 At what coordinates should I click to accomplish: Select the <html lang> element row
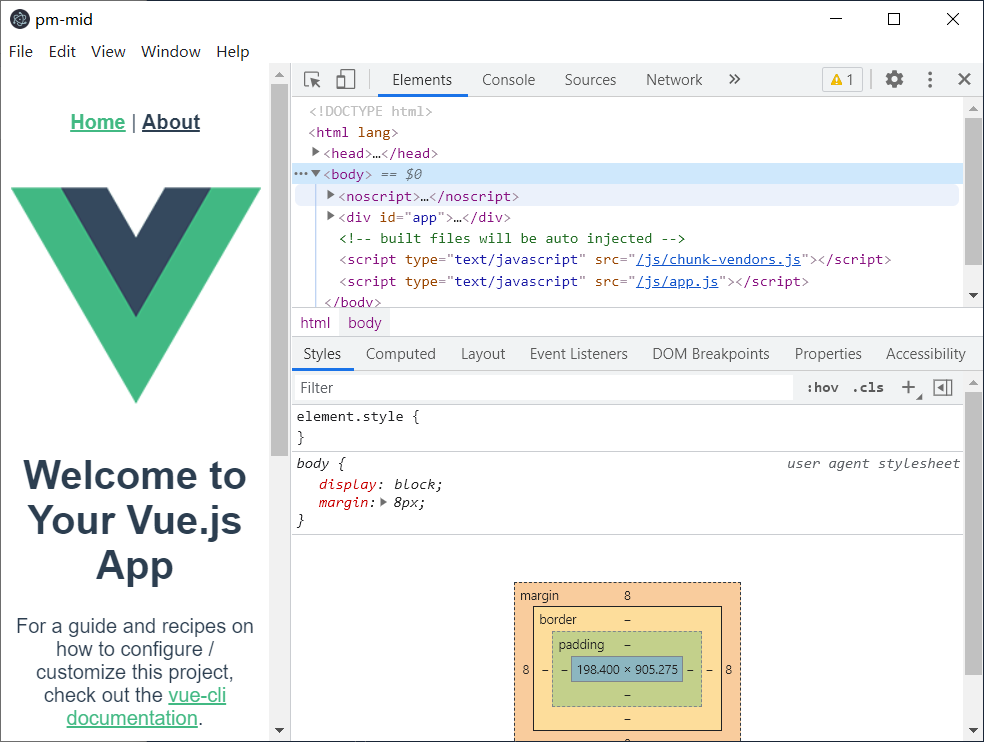(x=353, y=132)
